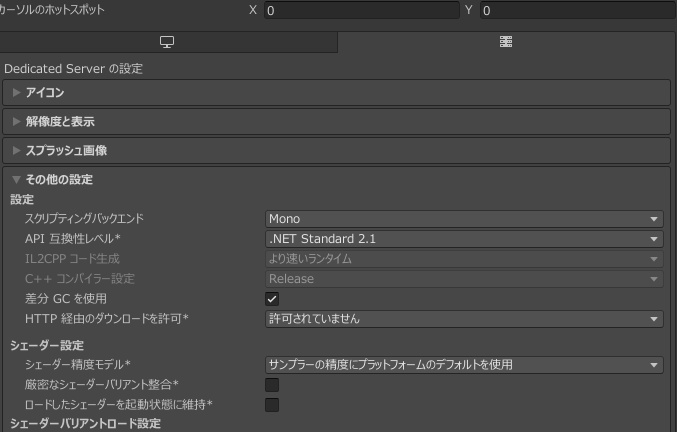Open the スプラッシュ画像 foldout

click(x=66, y=150)
